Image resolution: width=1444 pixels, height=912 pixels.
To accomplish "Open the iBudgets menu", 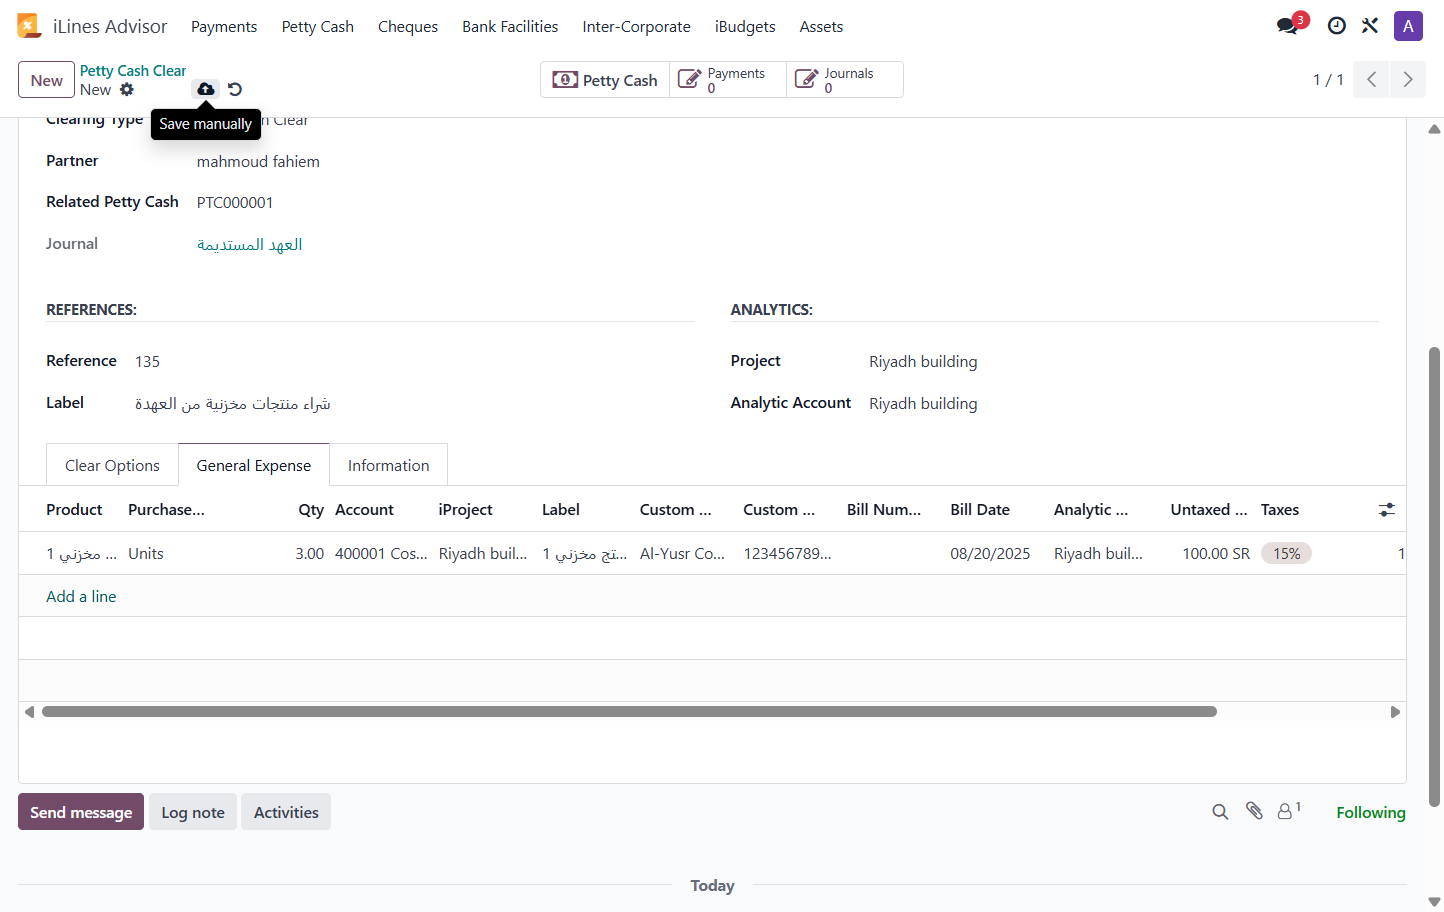I will pyautogui.click(x=745, y=27).
